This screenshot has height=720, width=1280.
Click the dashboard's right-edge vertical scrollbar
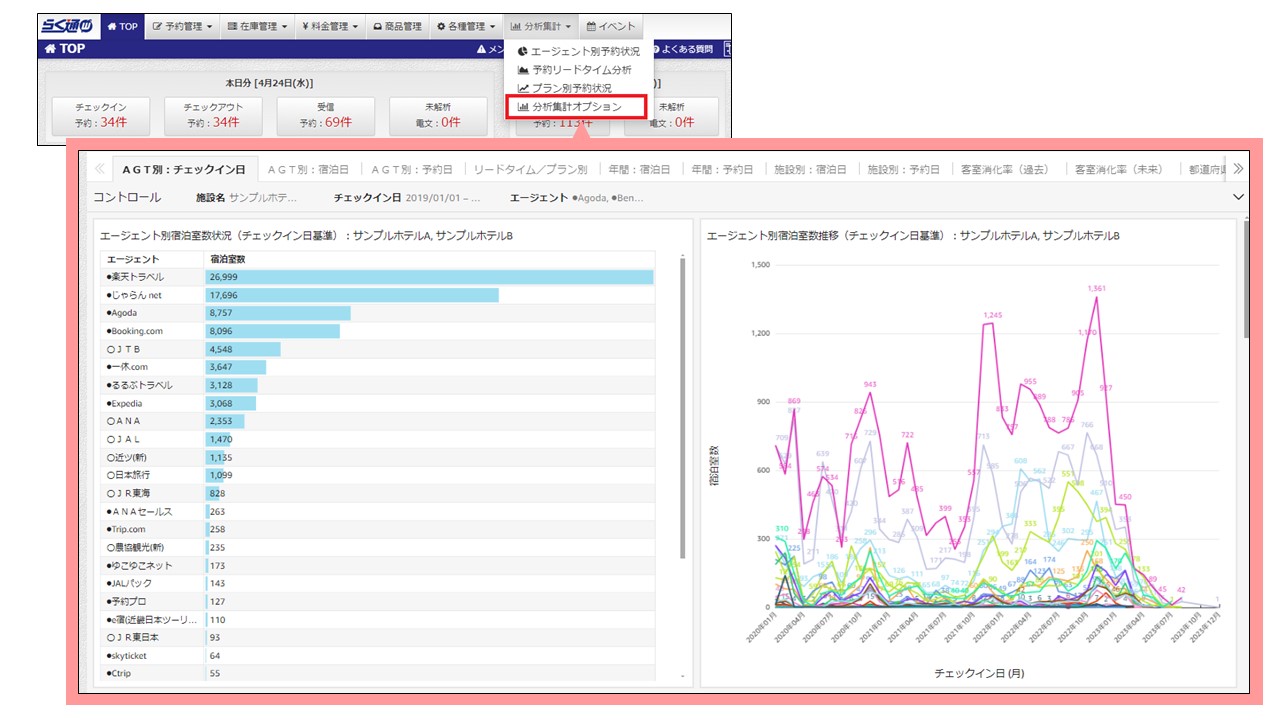pos(1245,279)
